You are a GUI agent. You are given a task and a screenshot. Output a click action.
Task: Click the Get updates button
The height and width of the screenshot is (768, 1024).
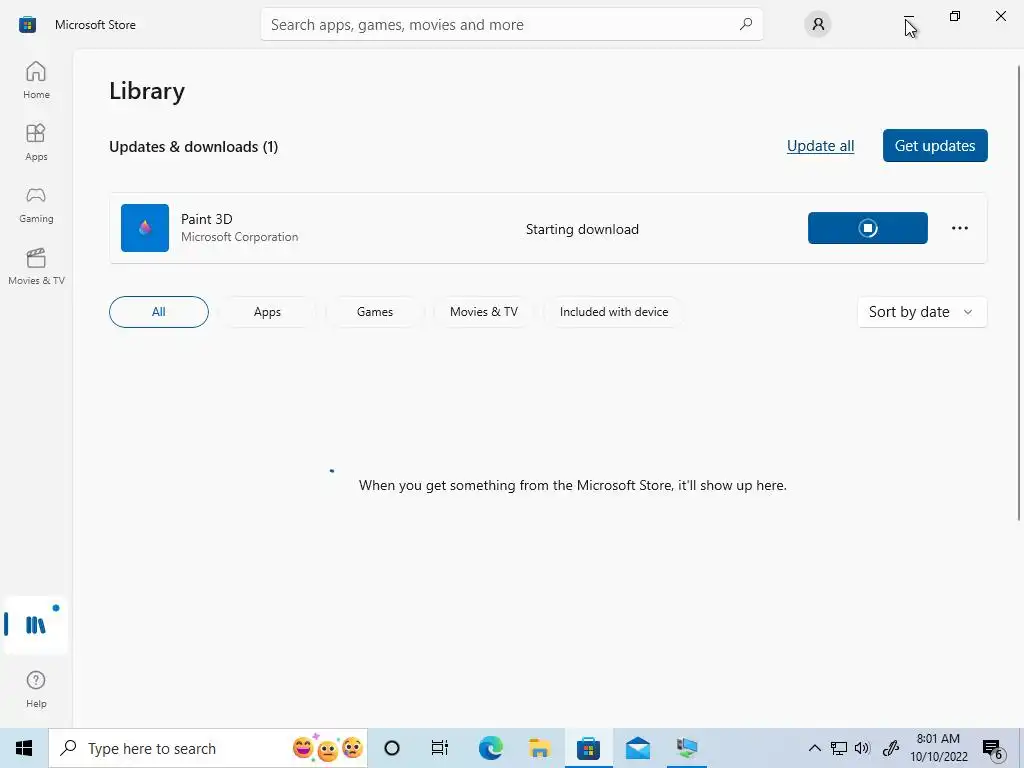tap(935, 146)
